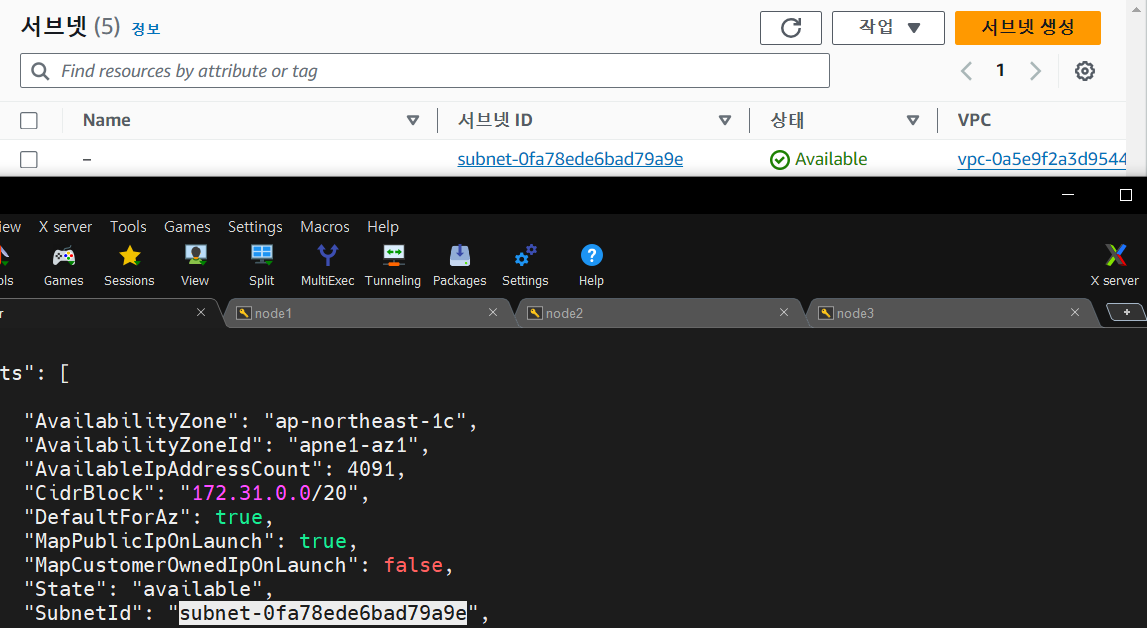Sort by 서브넷 ID column arrow
Screen dimensions: 1147x628
coord(725,121)
